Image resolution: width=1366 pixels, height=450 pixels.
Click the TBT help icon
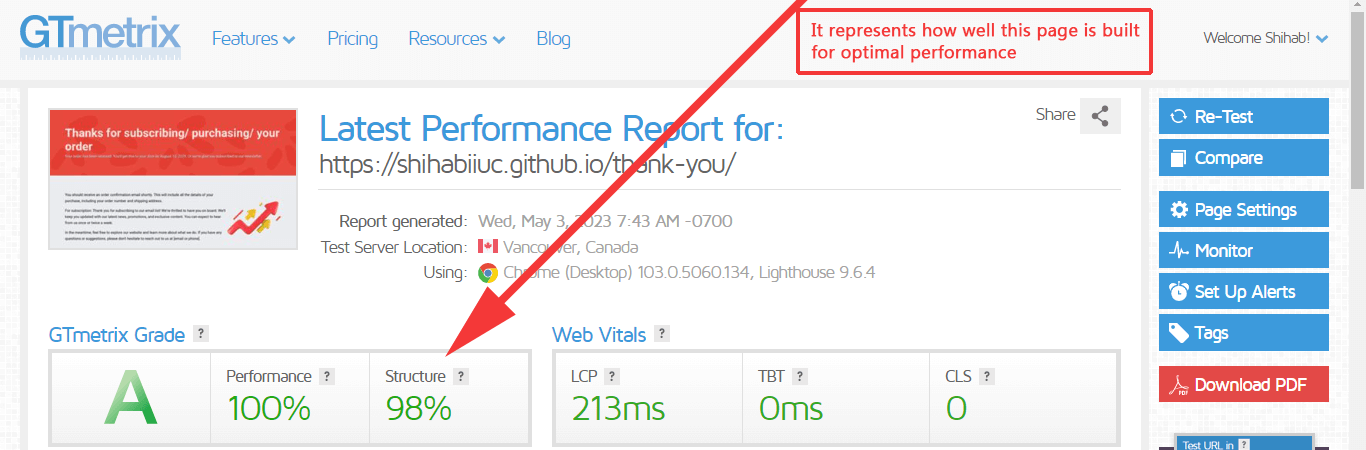tap(799, 376)
